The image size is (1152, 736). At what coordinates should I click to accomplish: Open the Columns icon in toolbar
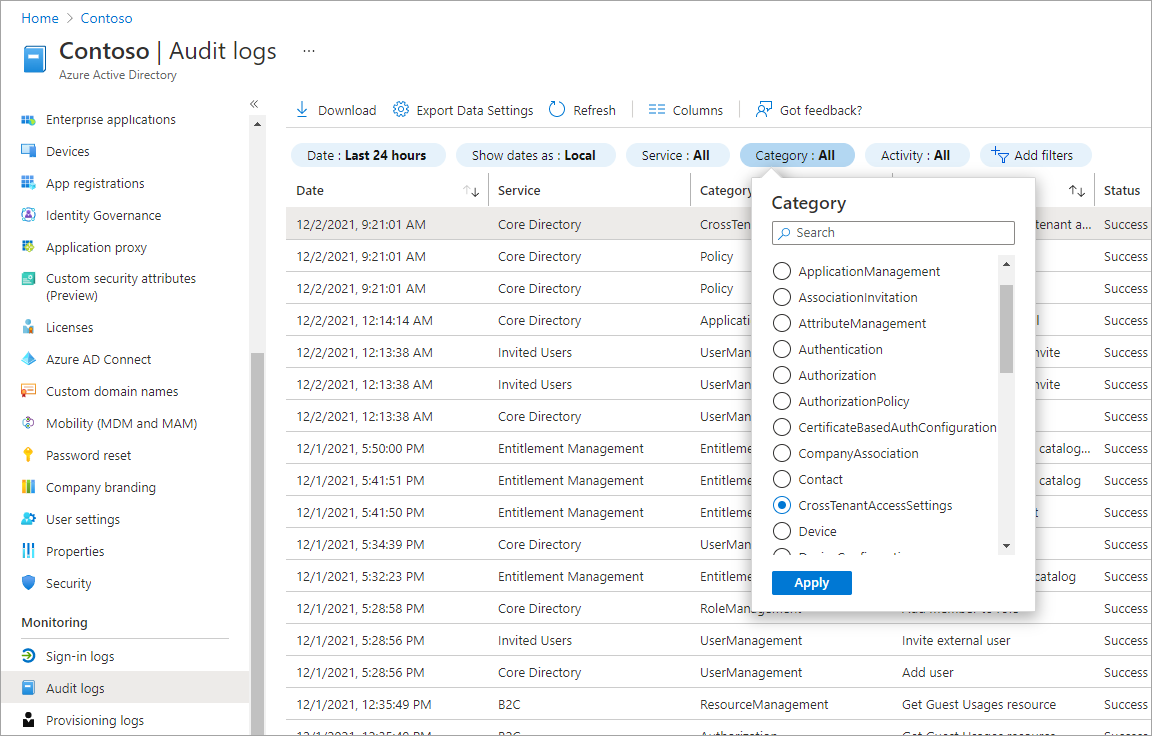coord(657,110)
